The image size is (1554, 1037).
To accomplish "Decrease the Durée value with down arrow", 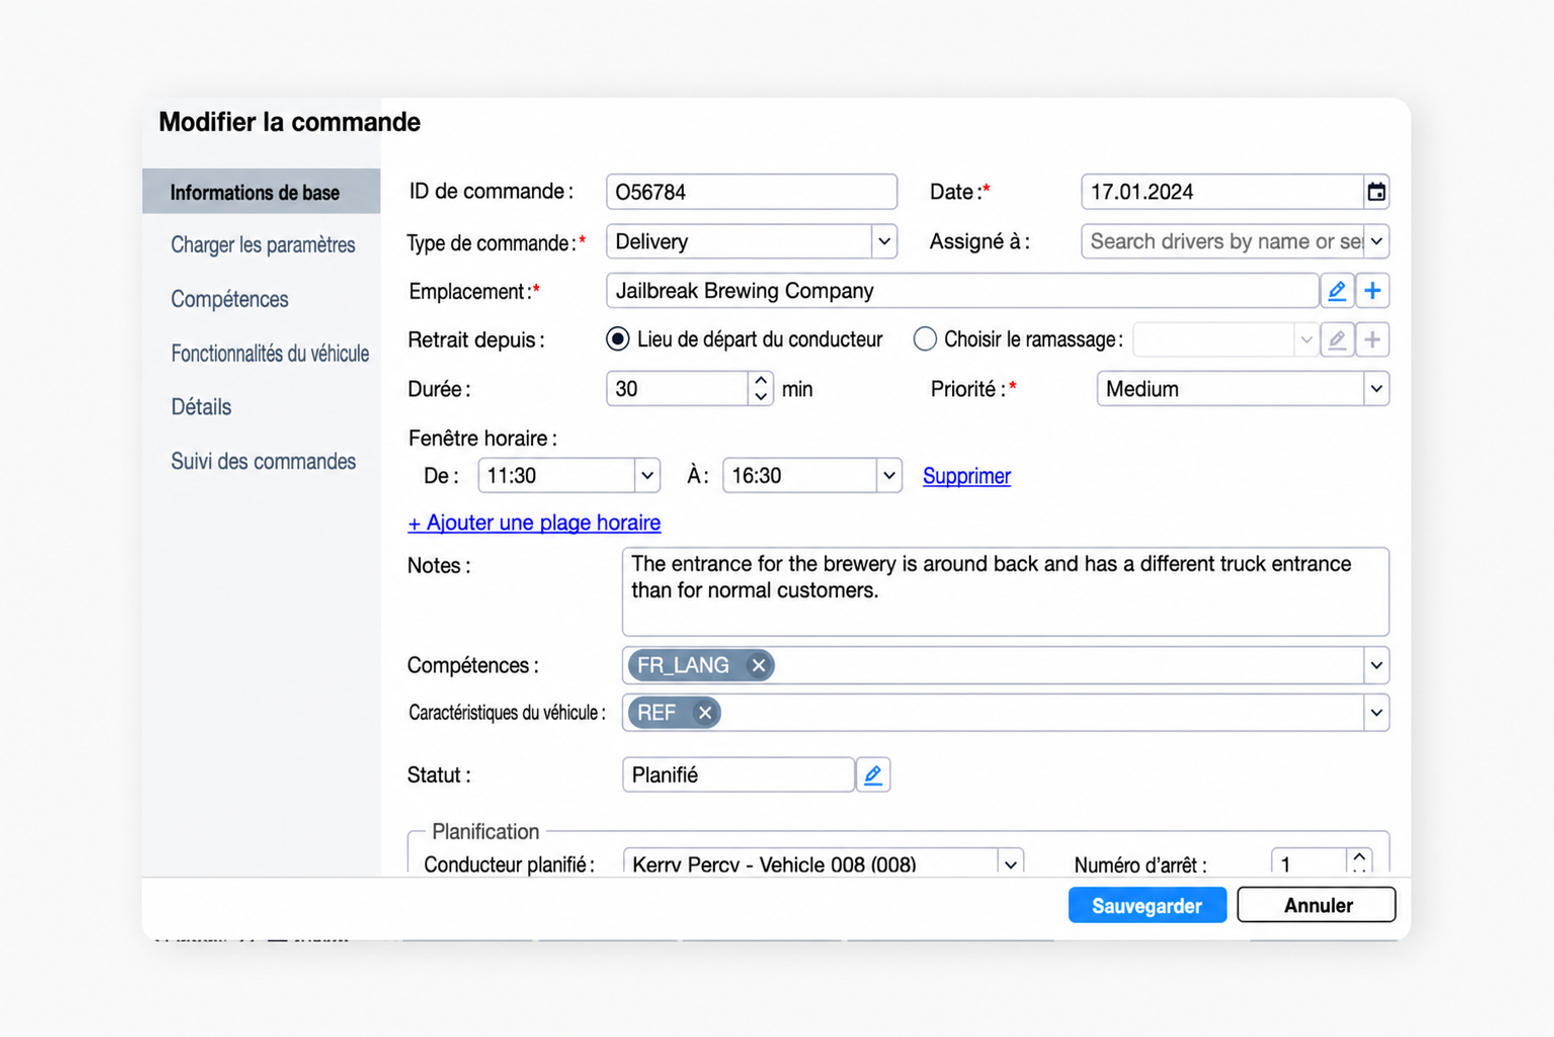I will 761,397.
